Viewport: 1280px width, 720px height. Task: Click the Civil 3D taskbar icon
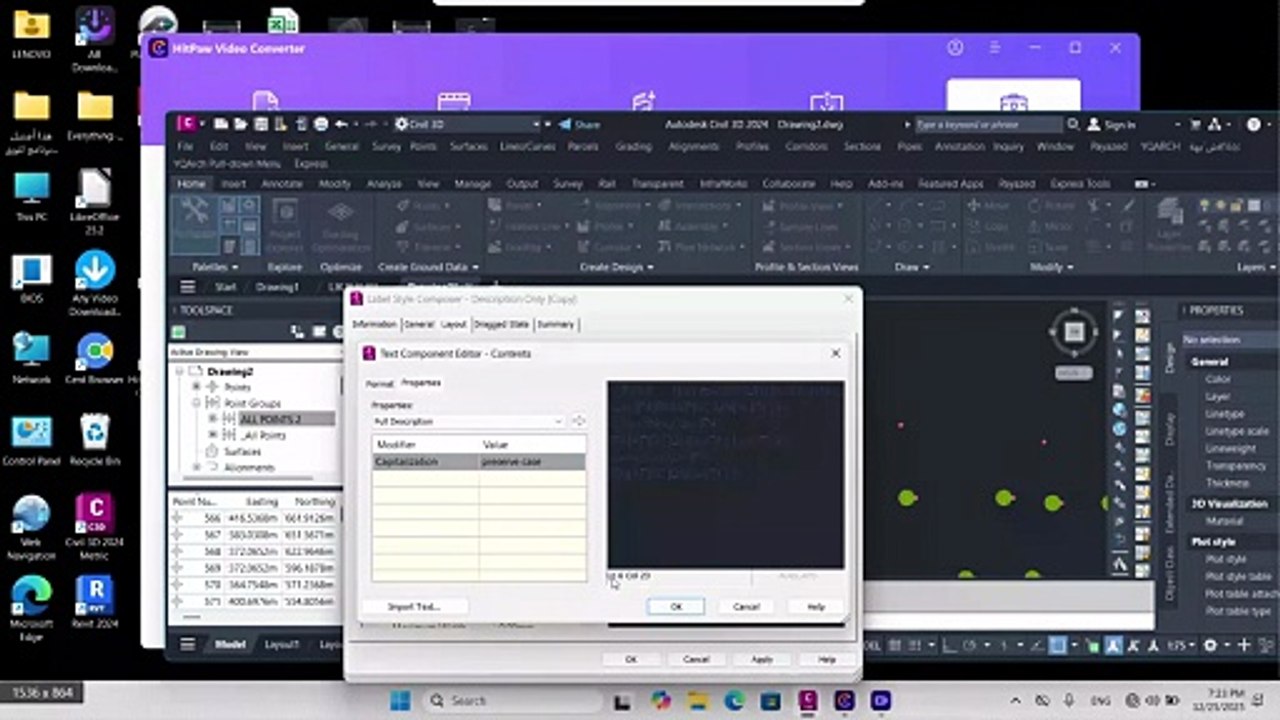[x=807, y=700]
